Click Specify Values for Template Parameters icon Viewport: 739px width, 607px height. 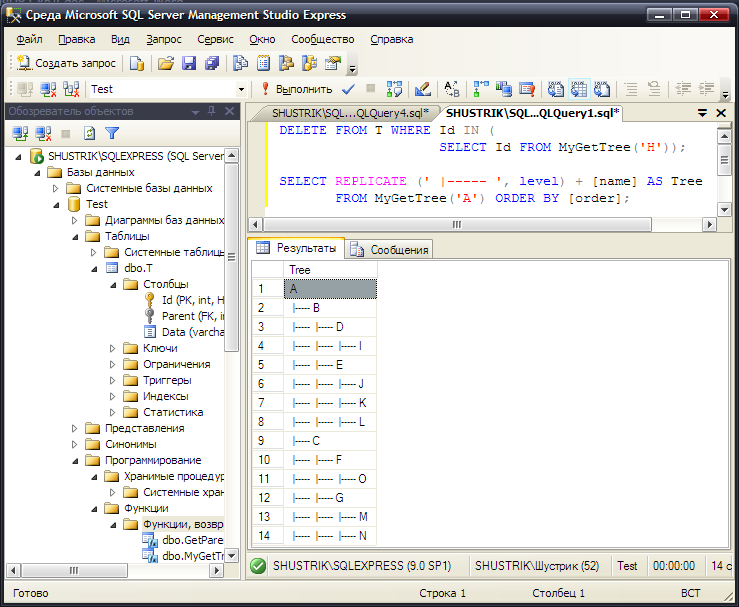pyautogui.click(x=452, y=89)
